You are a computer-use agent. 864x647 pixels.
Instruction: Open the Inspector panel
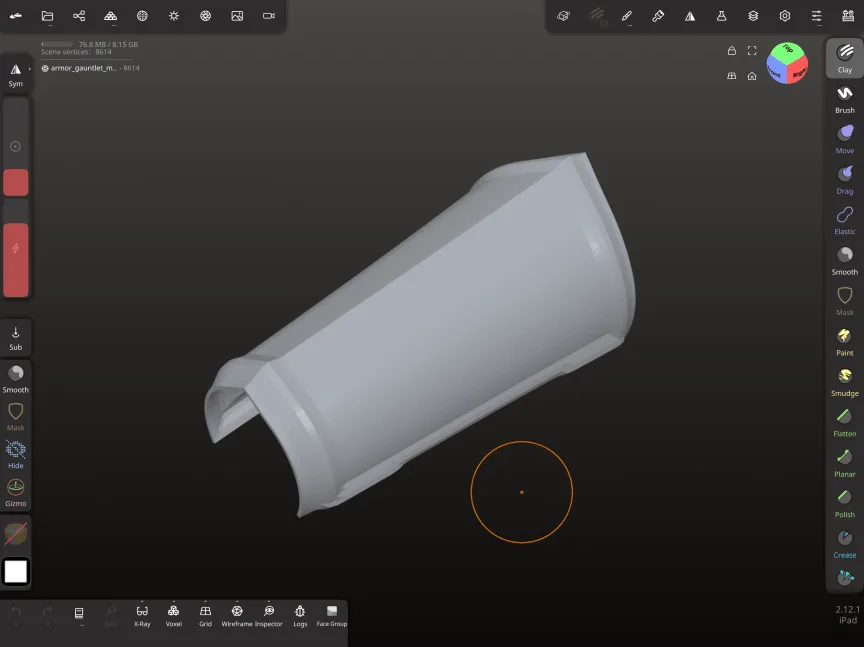coord(268,616)
